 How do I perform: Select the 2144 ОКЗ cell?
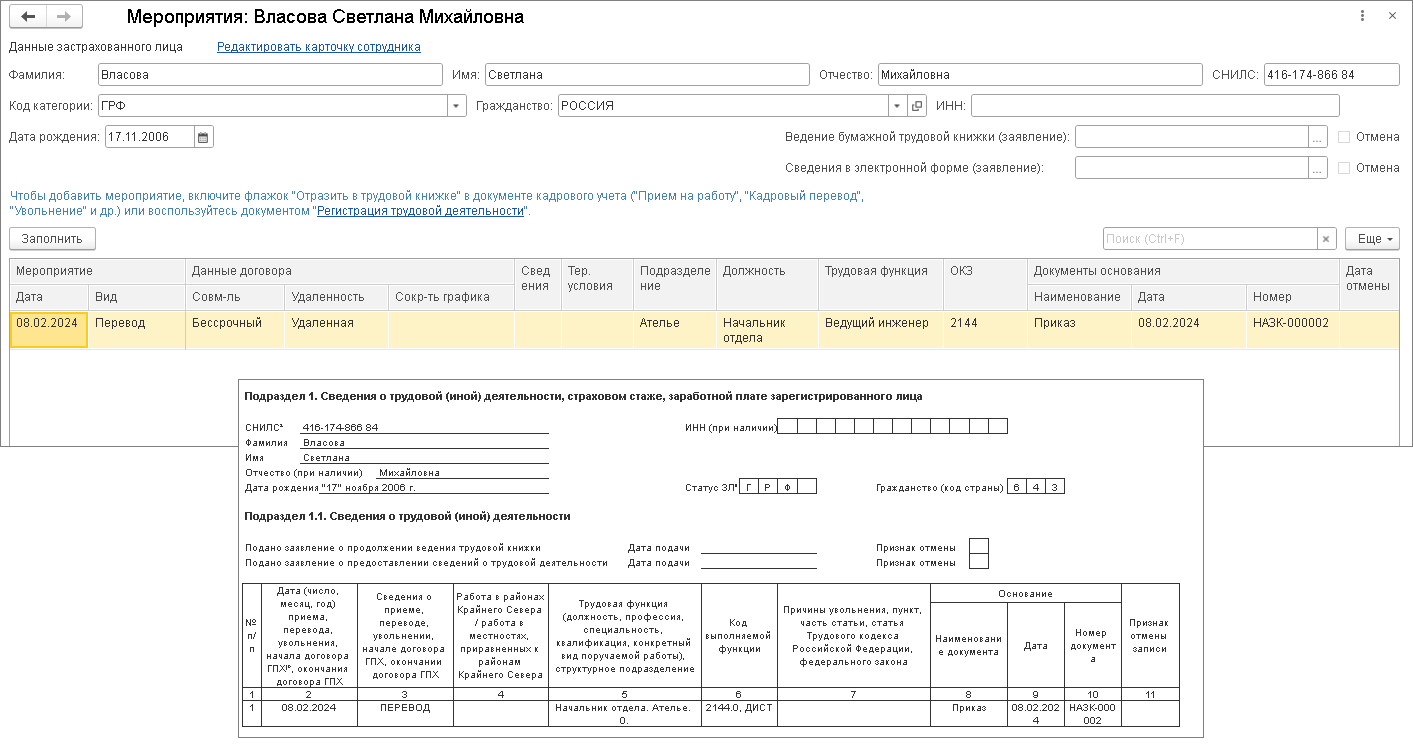point(985,330)
